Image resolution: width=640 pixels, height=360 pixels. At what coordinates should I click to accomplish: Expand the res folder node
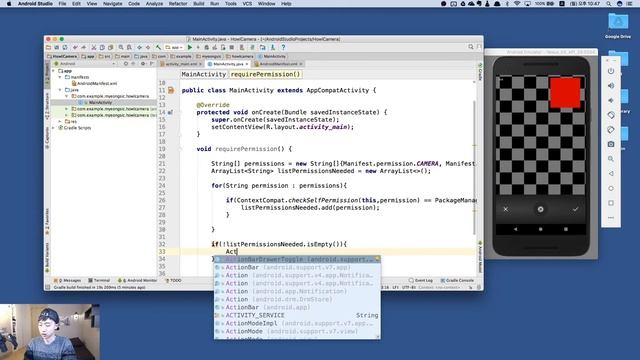[60, 122]
